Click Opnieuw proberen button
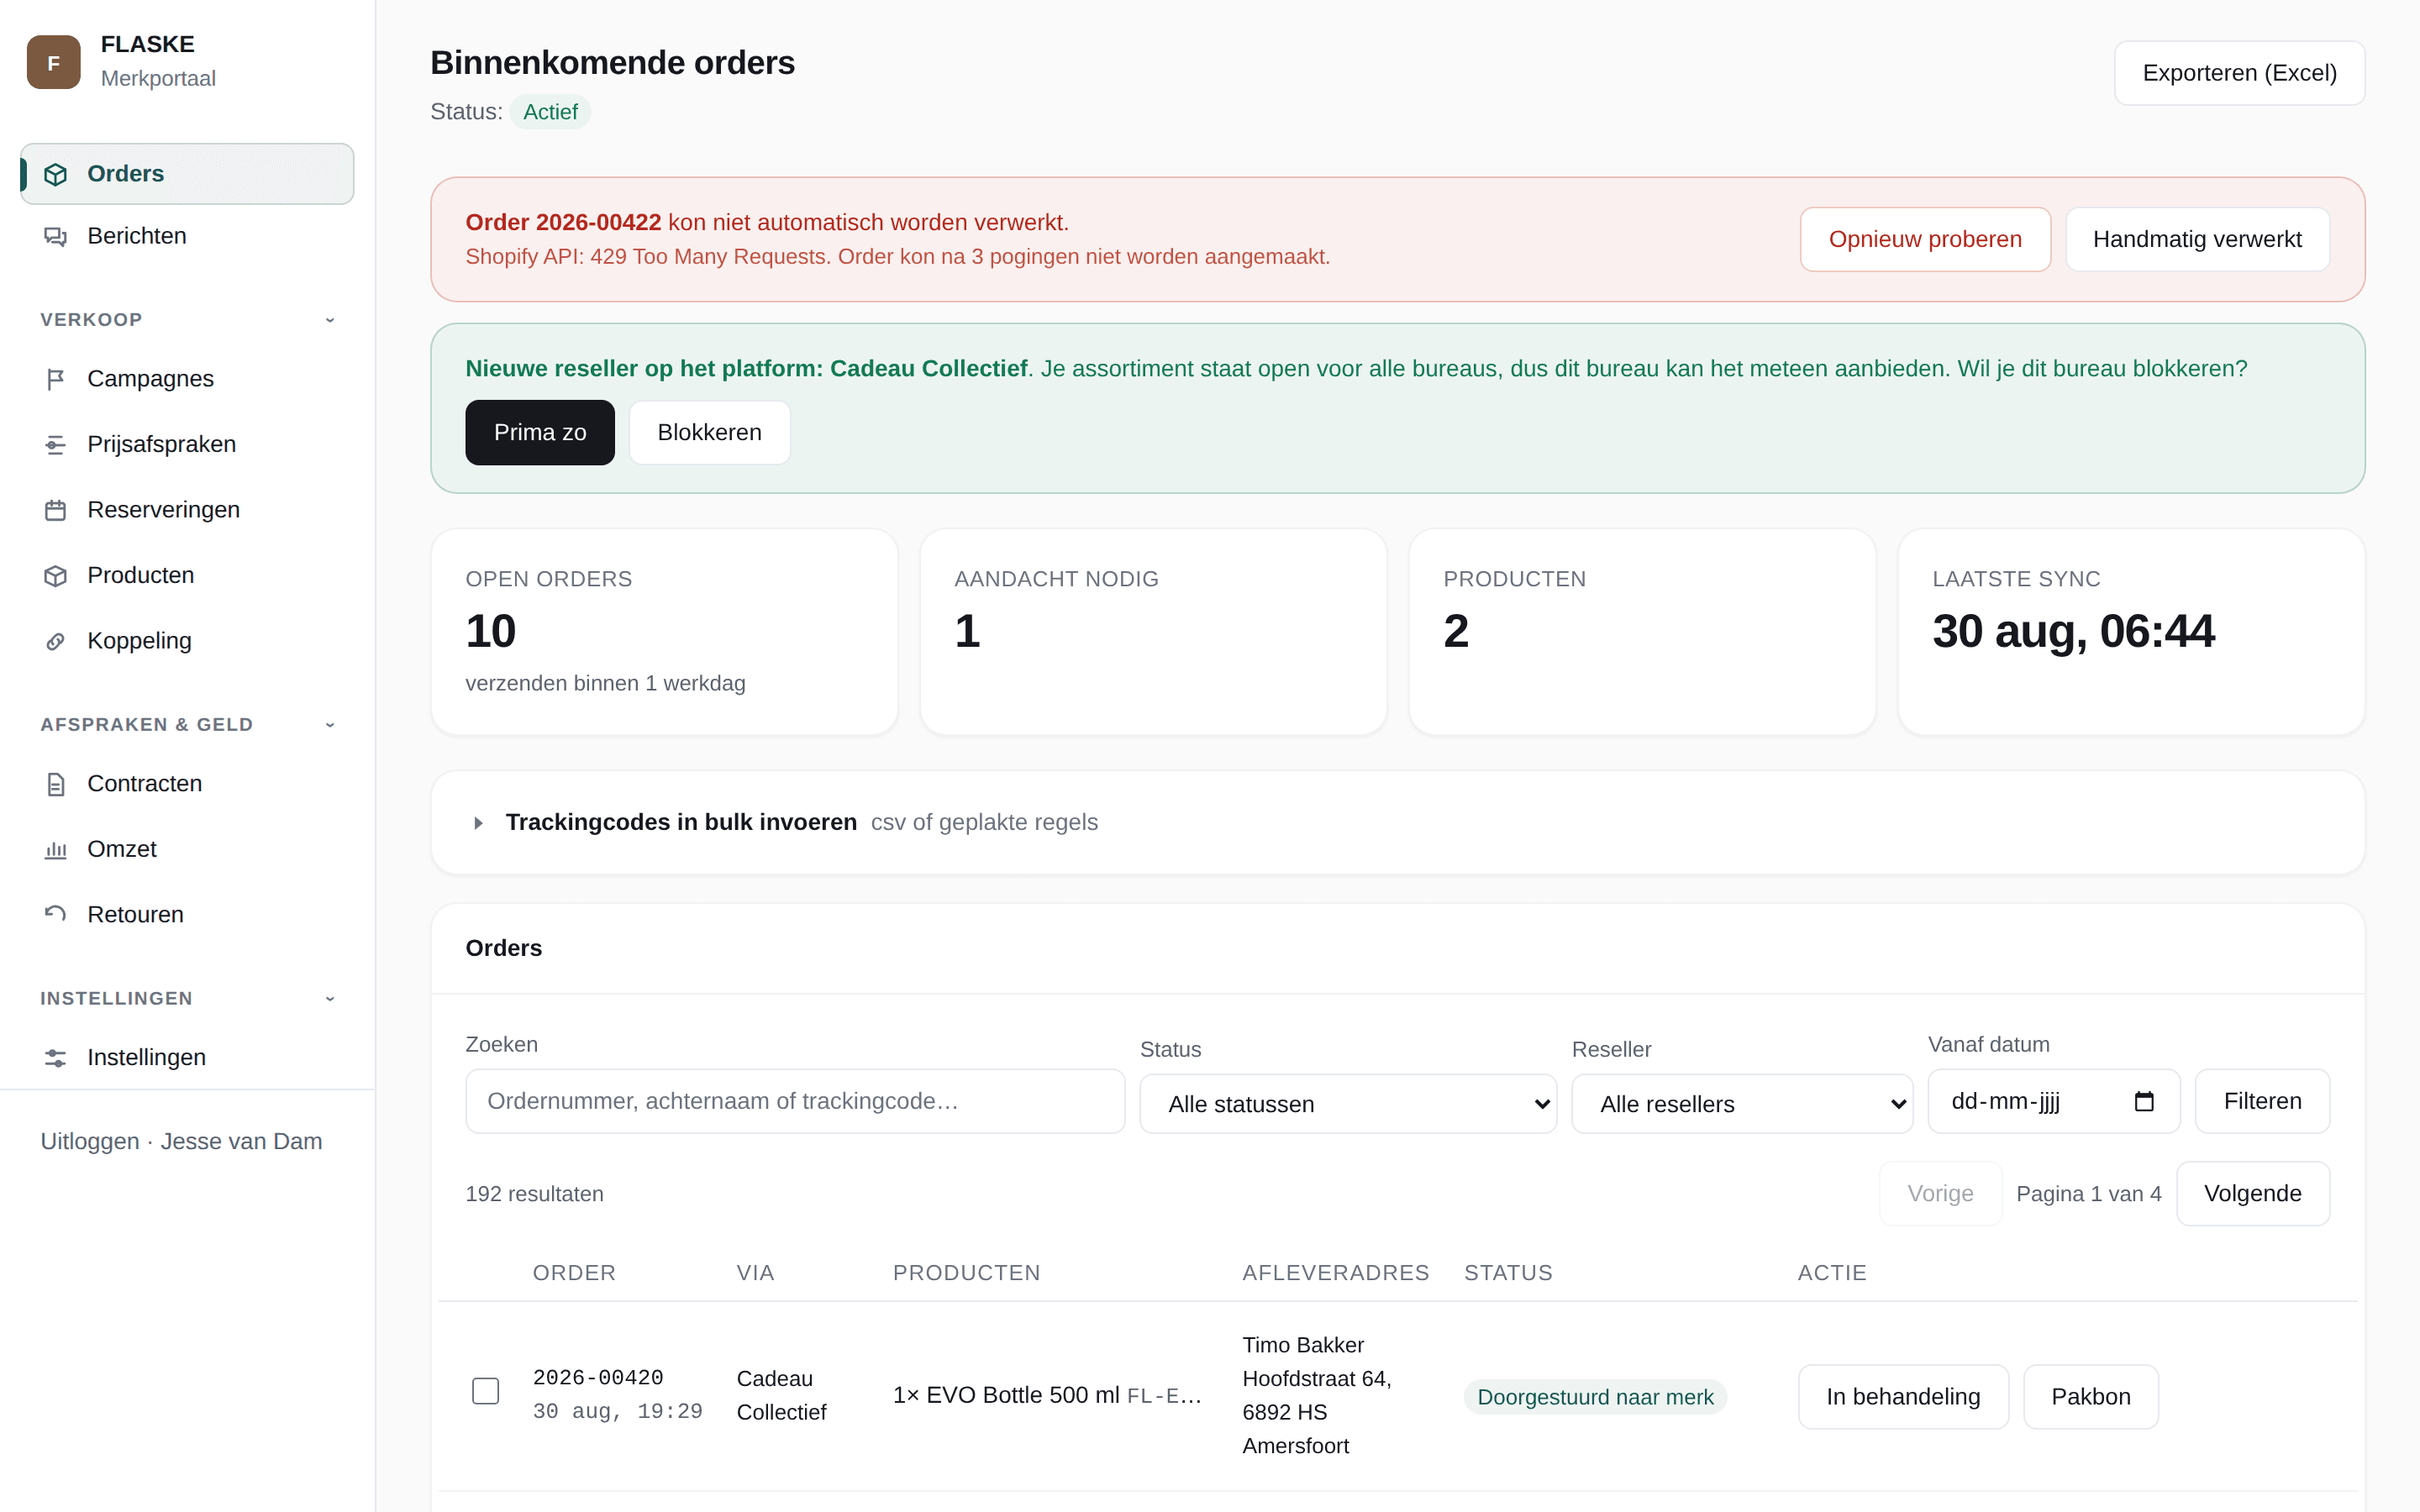 (x=1925, y=239)
